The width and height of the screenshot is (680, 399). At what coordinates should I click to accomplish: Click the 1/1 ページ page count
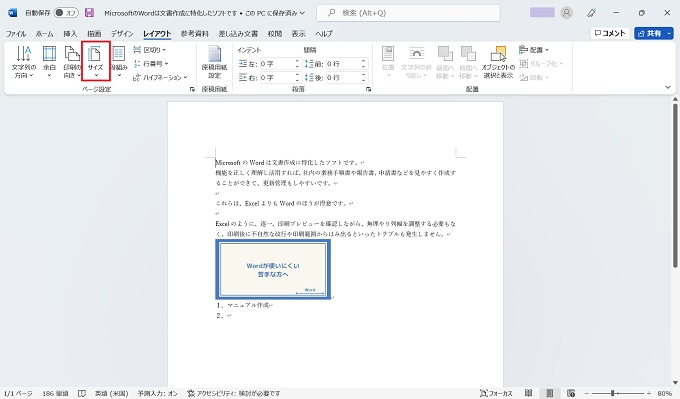pos(18,393)
